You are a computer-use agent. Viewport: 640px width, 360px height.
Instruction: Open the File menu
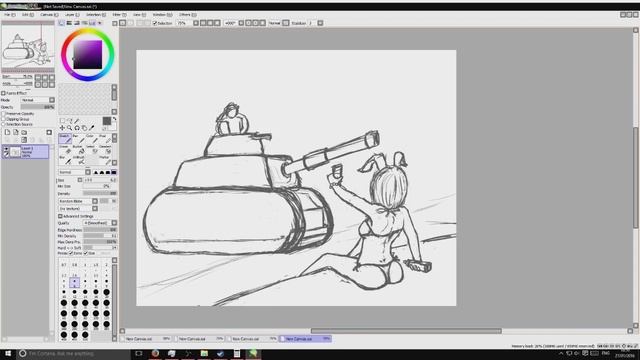pyautogui.click(x=9, y=15)
